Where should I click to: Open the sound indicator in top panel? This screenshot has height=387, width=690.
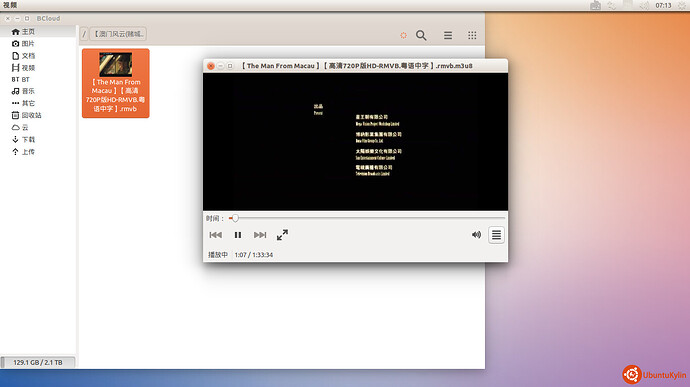[644, 5]
